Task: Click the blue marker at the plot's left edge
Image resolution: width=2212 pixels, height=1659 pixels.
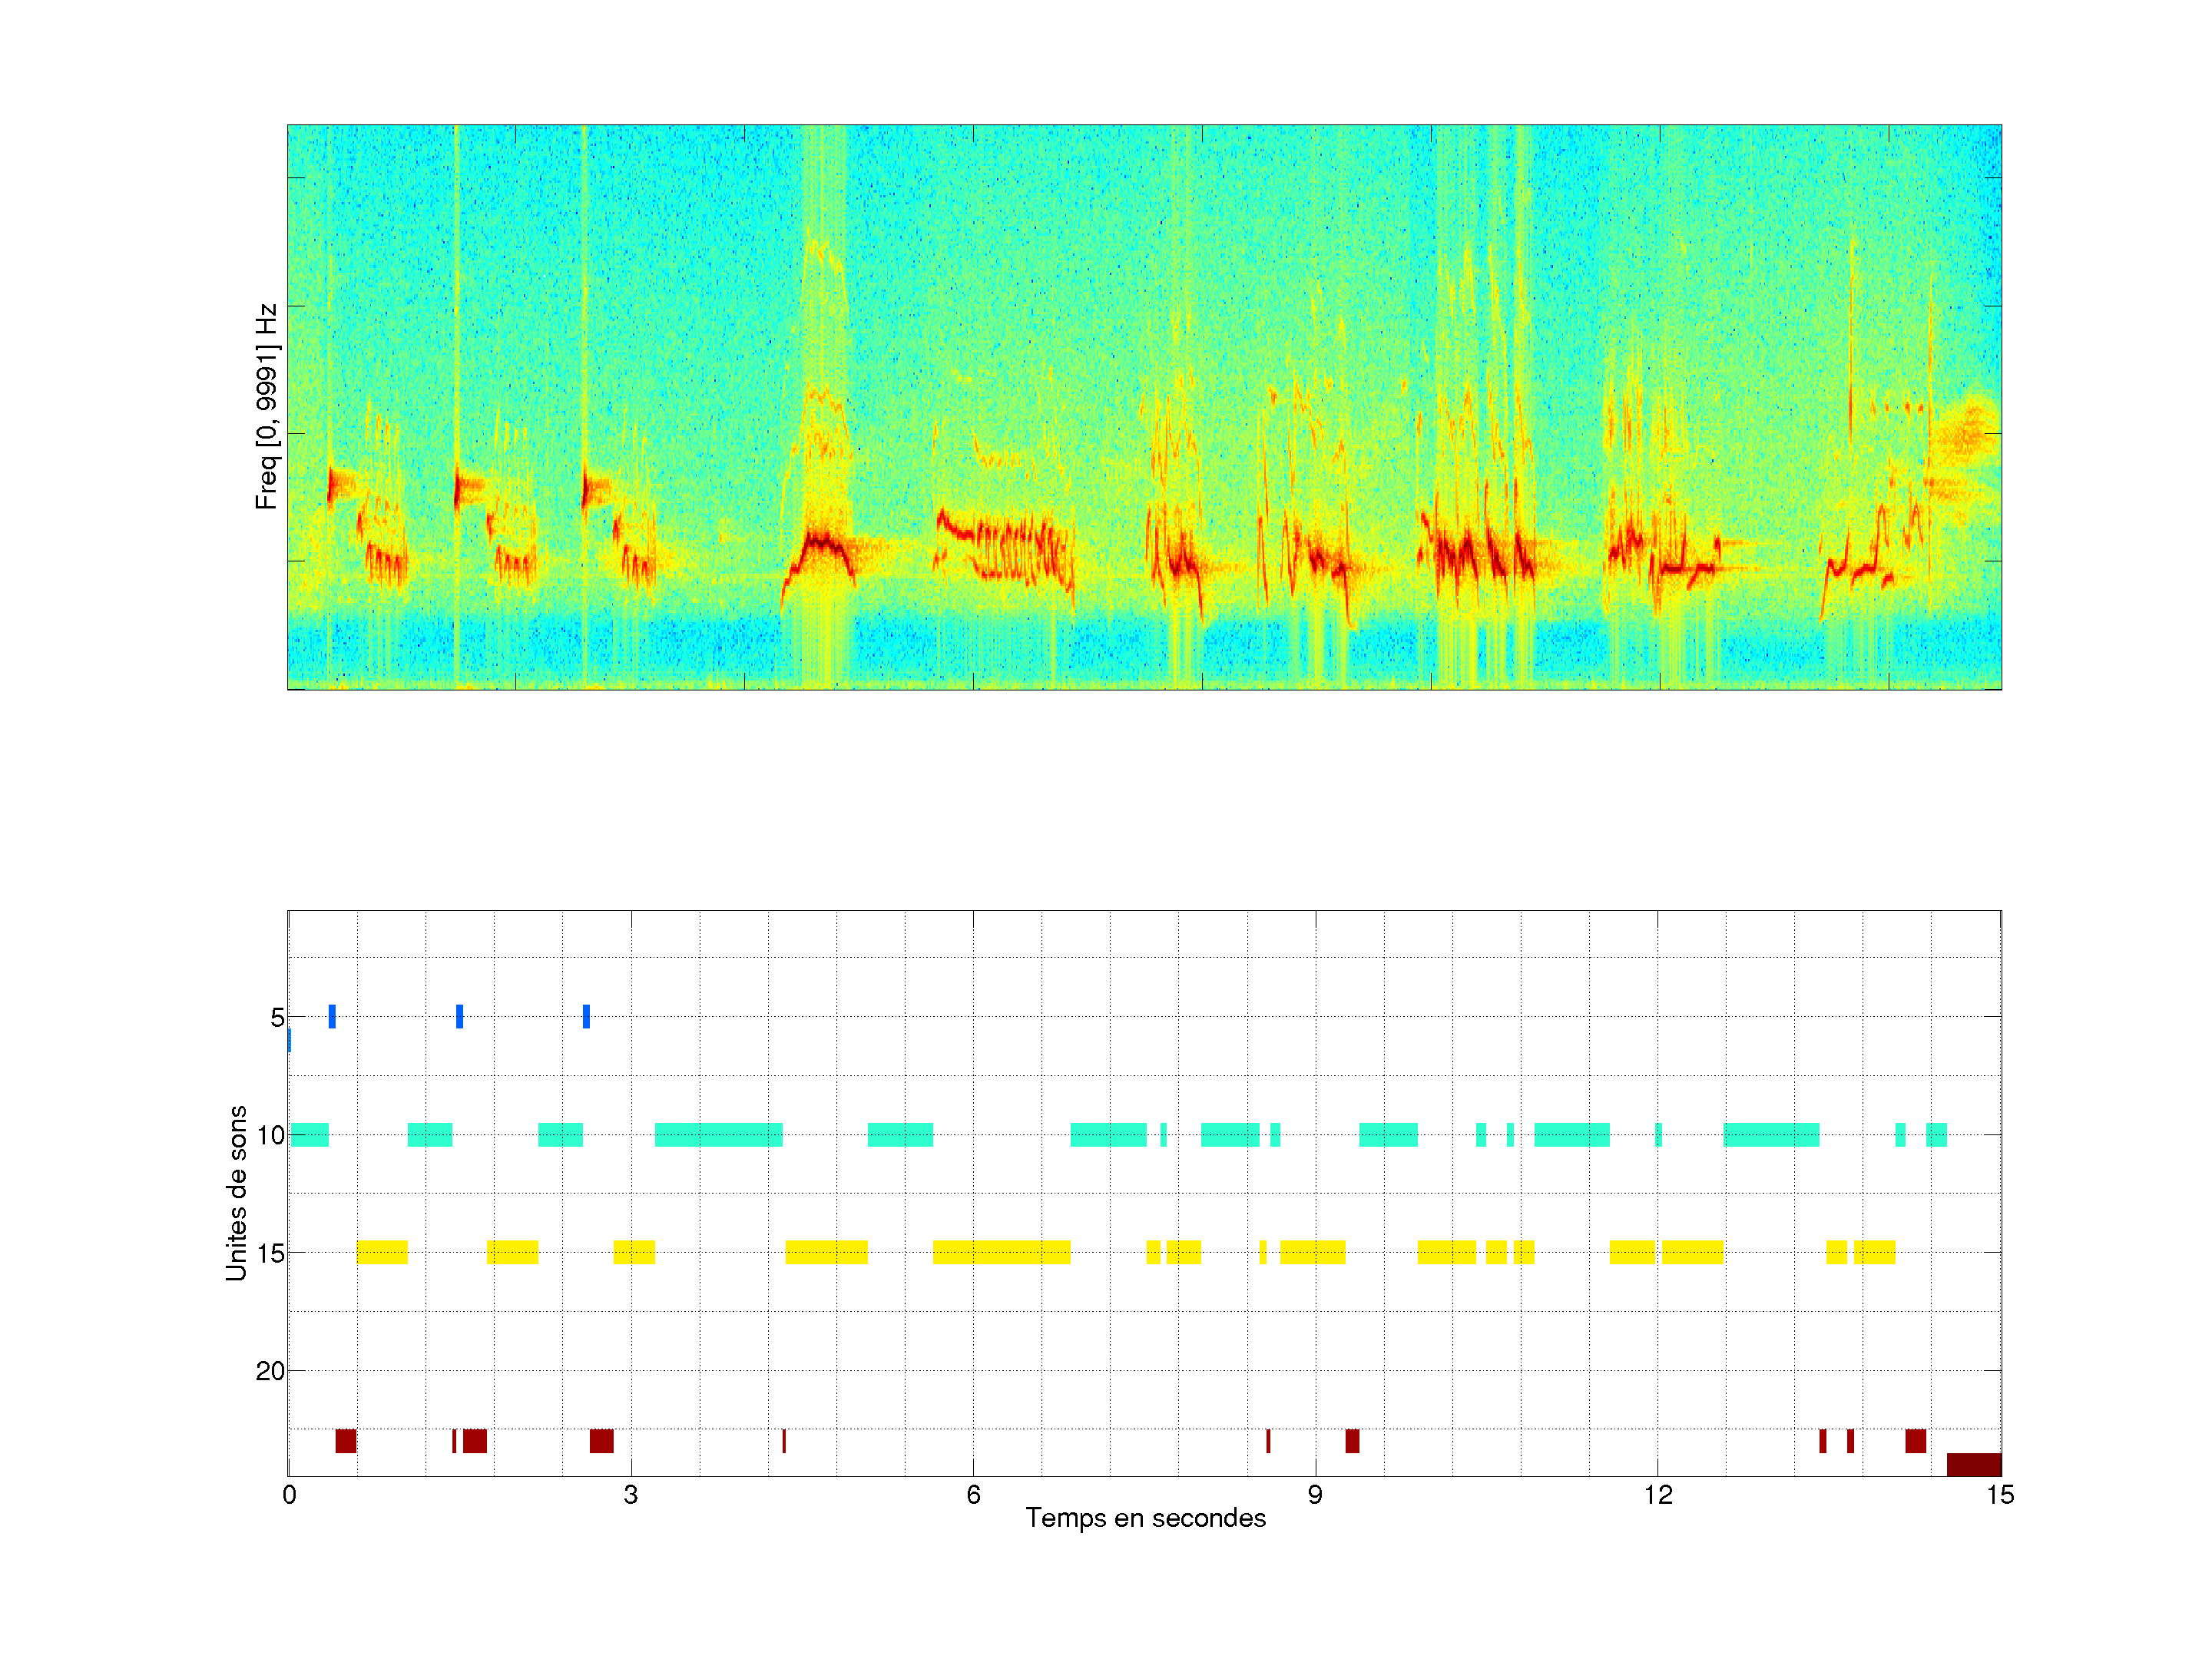Action: coord(289,1040)
